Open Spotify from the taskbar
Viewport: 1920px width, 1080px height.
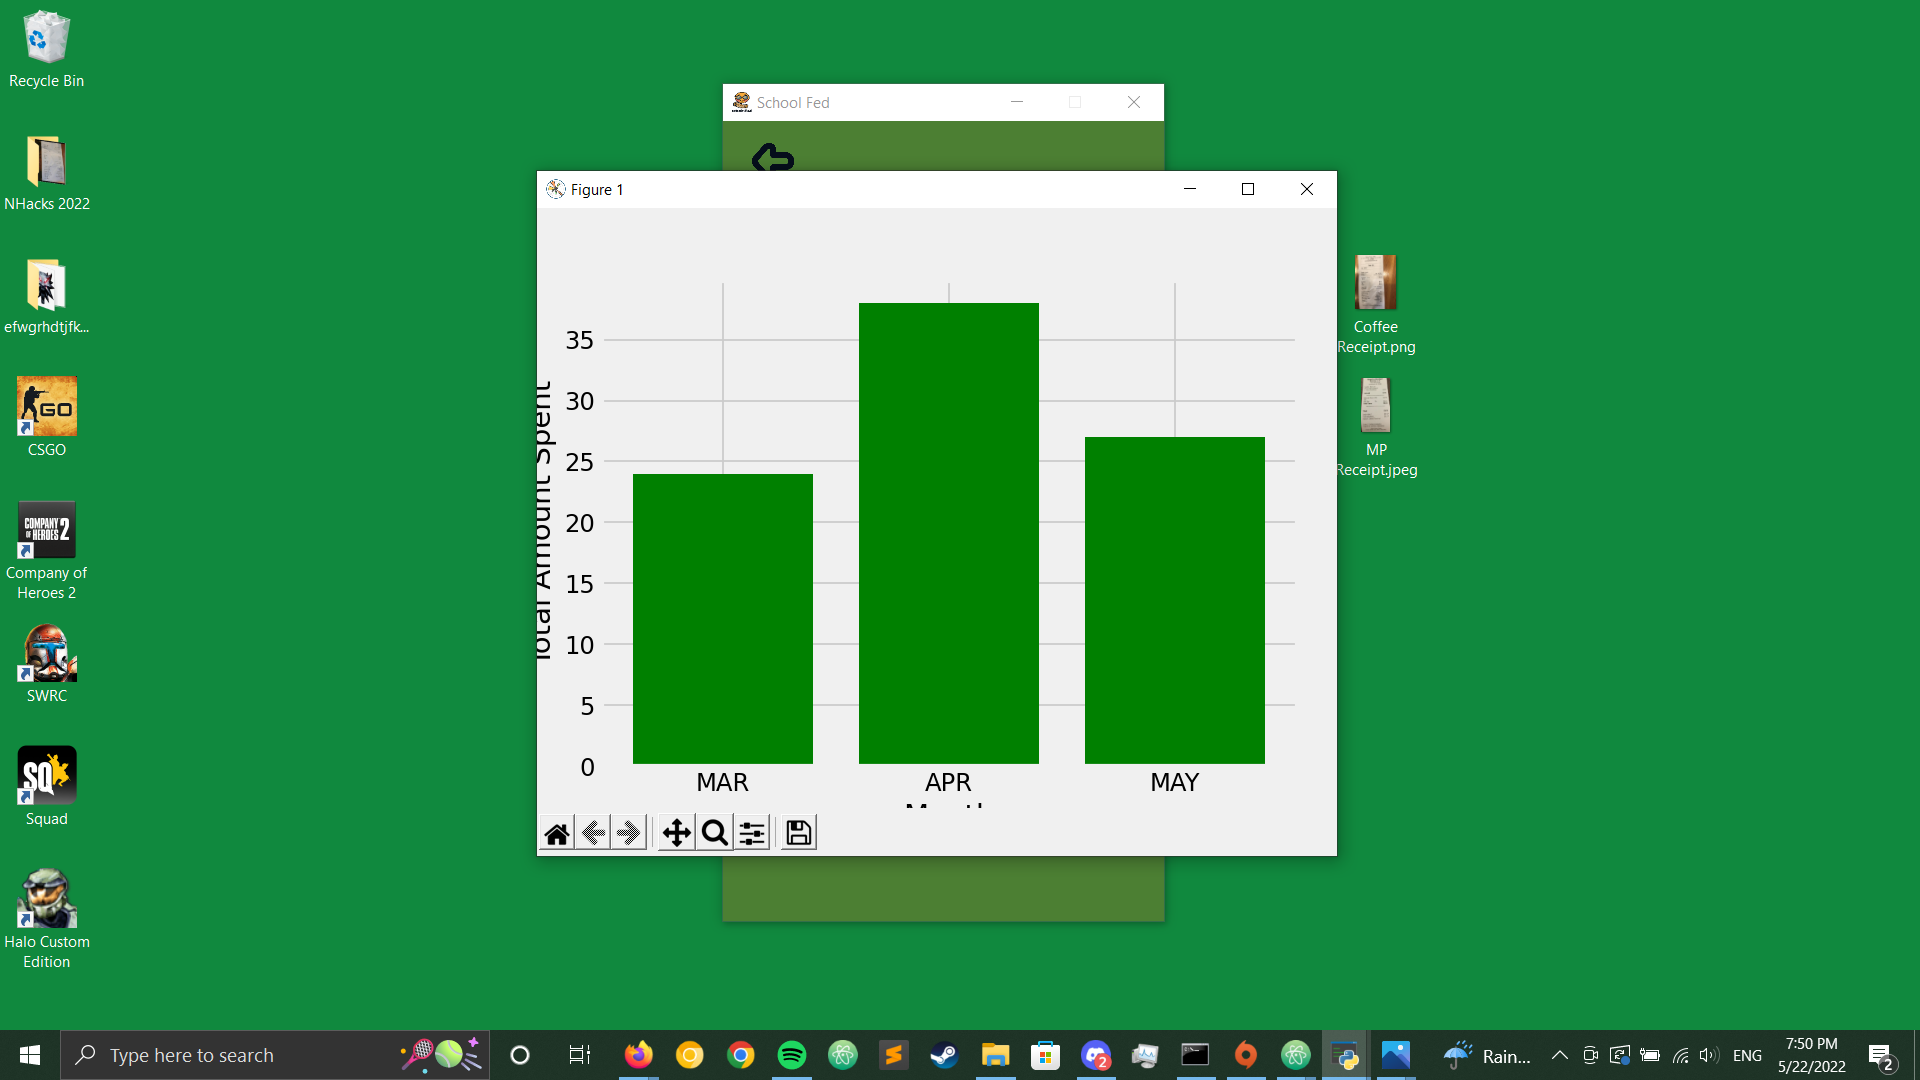click(792, 1055)
